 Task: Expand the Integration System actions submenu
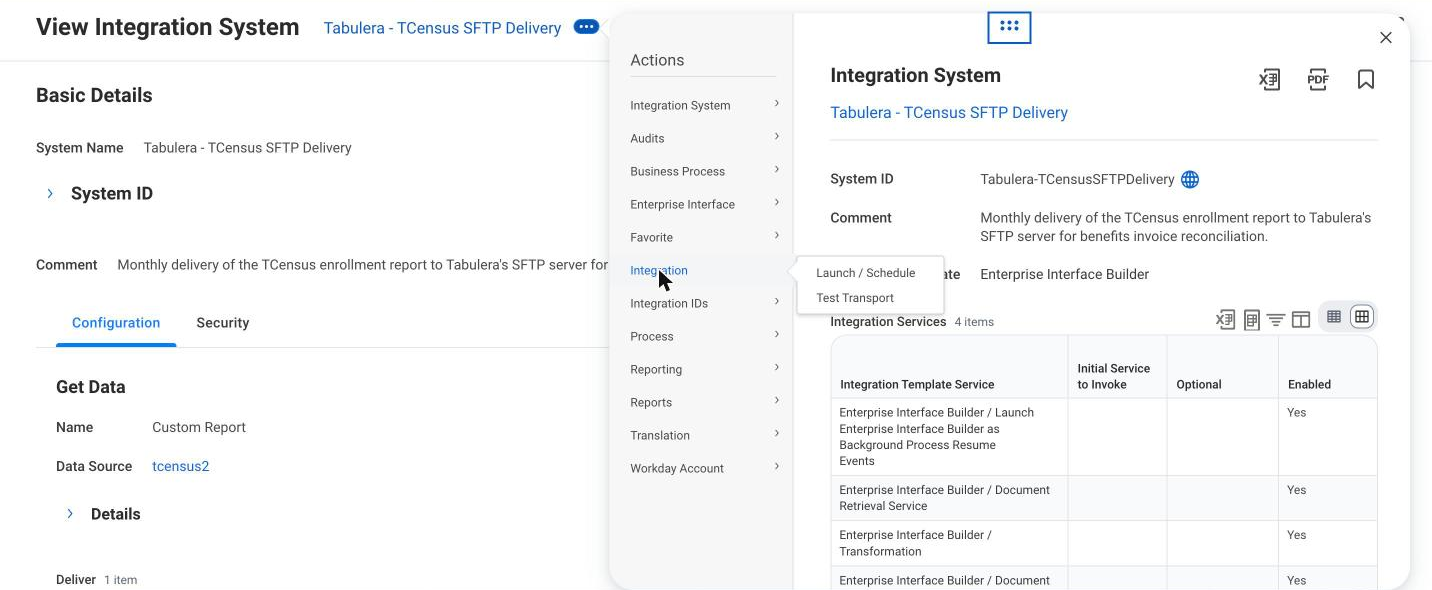(777, 104)
